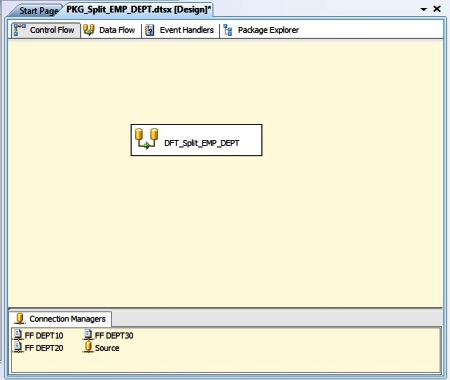Open the Event Handlers tab
This screenshot has height=380, width=450.
pyautogui.click(x=180, y=30)
